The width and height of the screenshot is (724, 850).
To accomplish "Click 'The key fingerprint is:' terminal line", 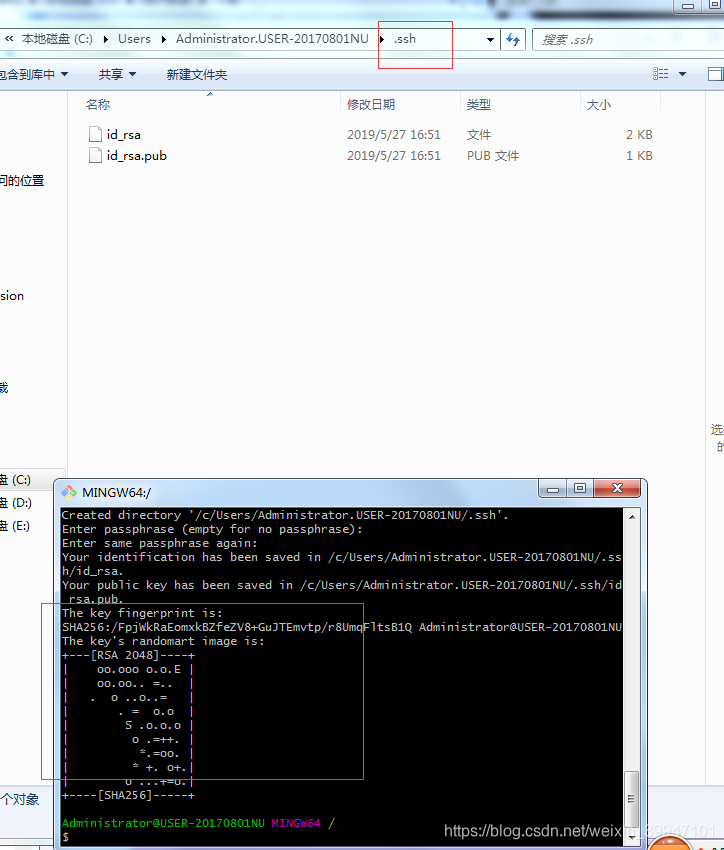I will [143, 613].
